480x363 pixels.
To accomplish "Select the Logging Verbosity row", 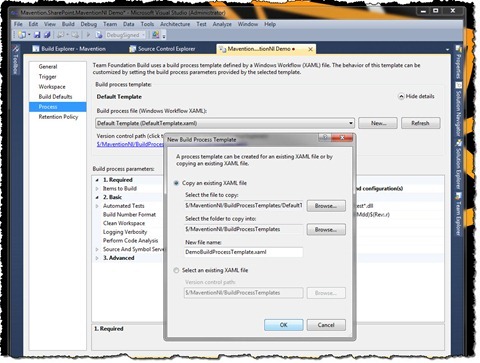I will [x=125, y=232].
